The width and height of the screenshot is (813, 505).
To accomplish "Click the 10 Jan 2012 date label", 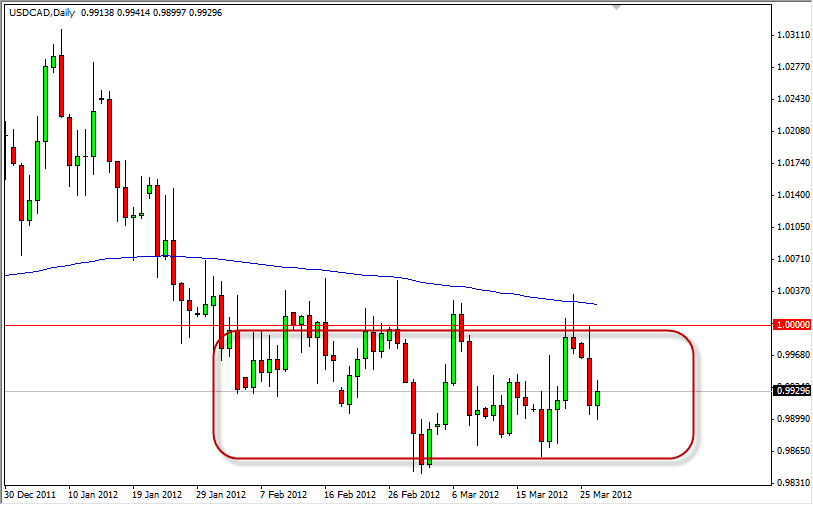I will coord(93,495).
